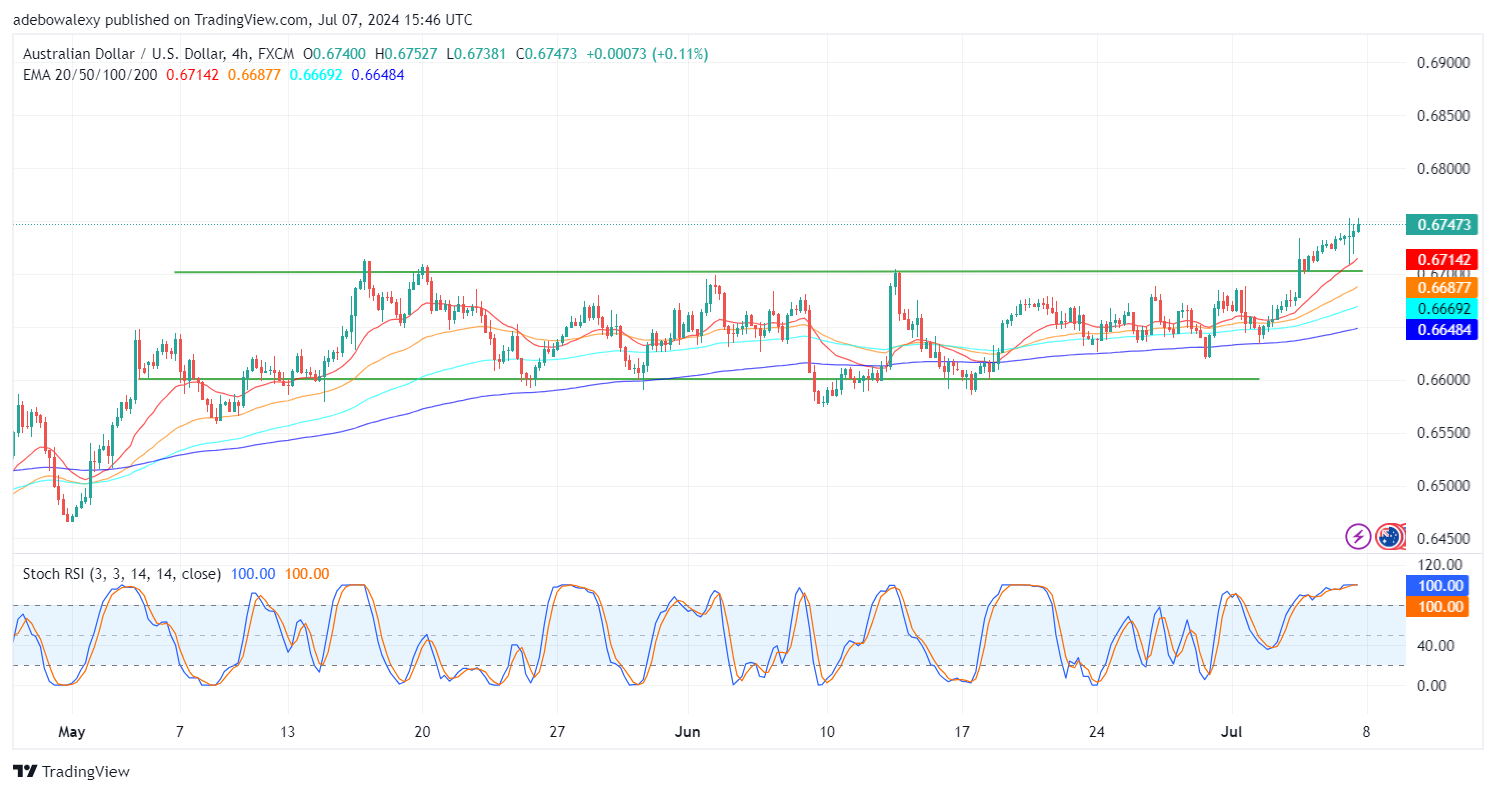
Task: Click the 0.68500 price axis label
Action: [x=1441, y=116]
